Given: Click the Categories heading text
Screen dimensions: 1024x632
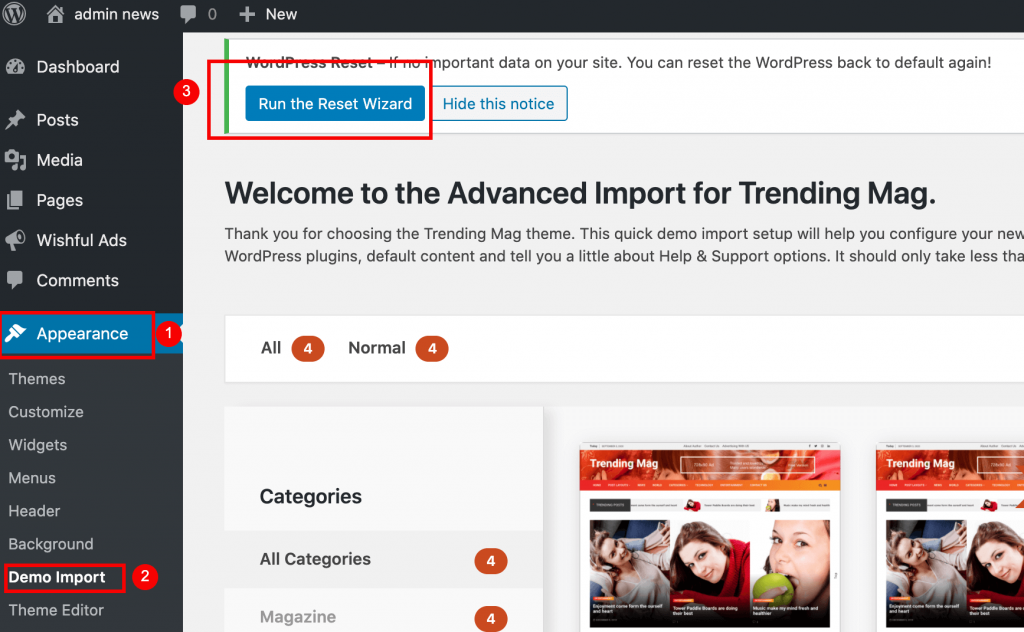Looking at the screenshot, I should tap(310, 496).
